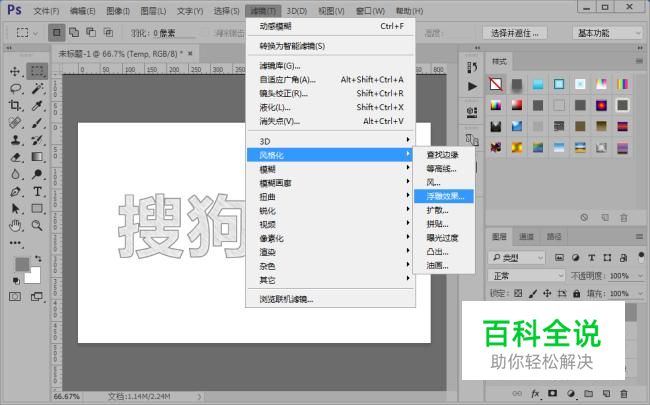
Task: Click the background white color swatch
Action: point(34,277)
